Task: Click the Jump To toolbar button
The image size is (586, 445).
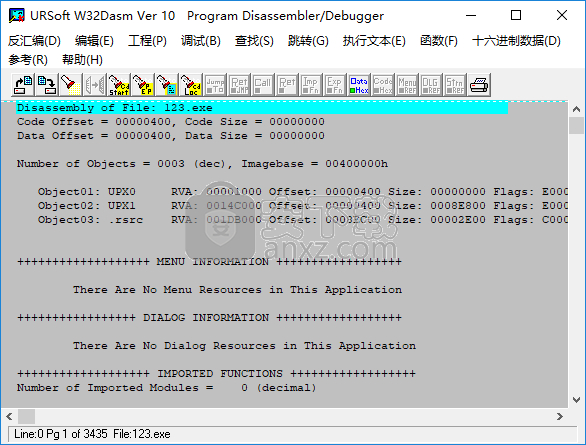Action: 215,85
